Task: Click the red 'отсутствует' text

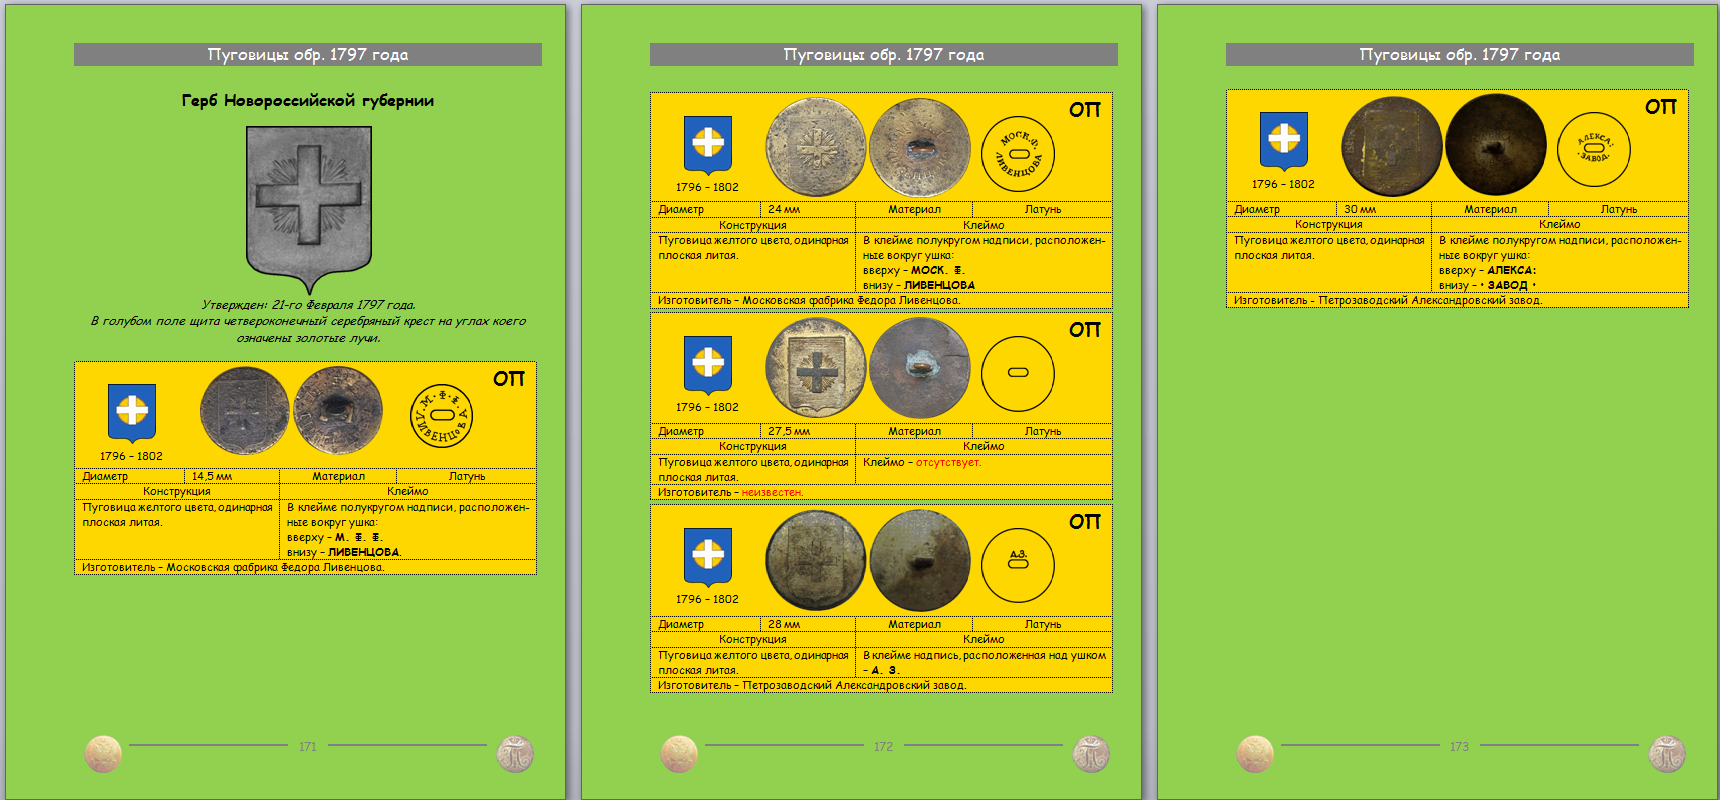Action: click(x=948, y=462)
